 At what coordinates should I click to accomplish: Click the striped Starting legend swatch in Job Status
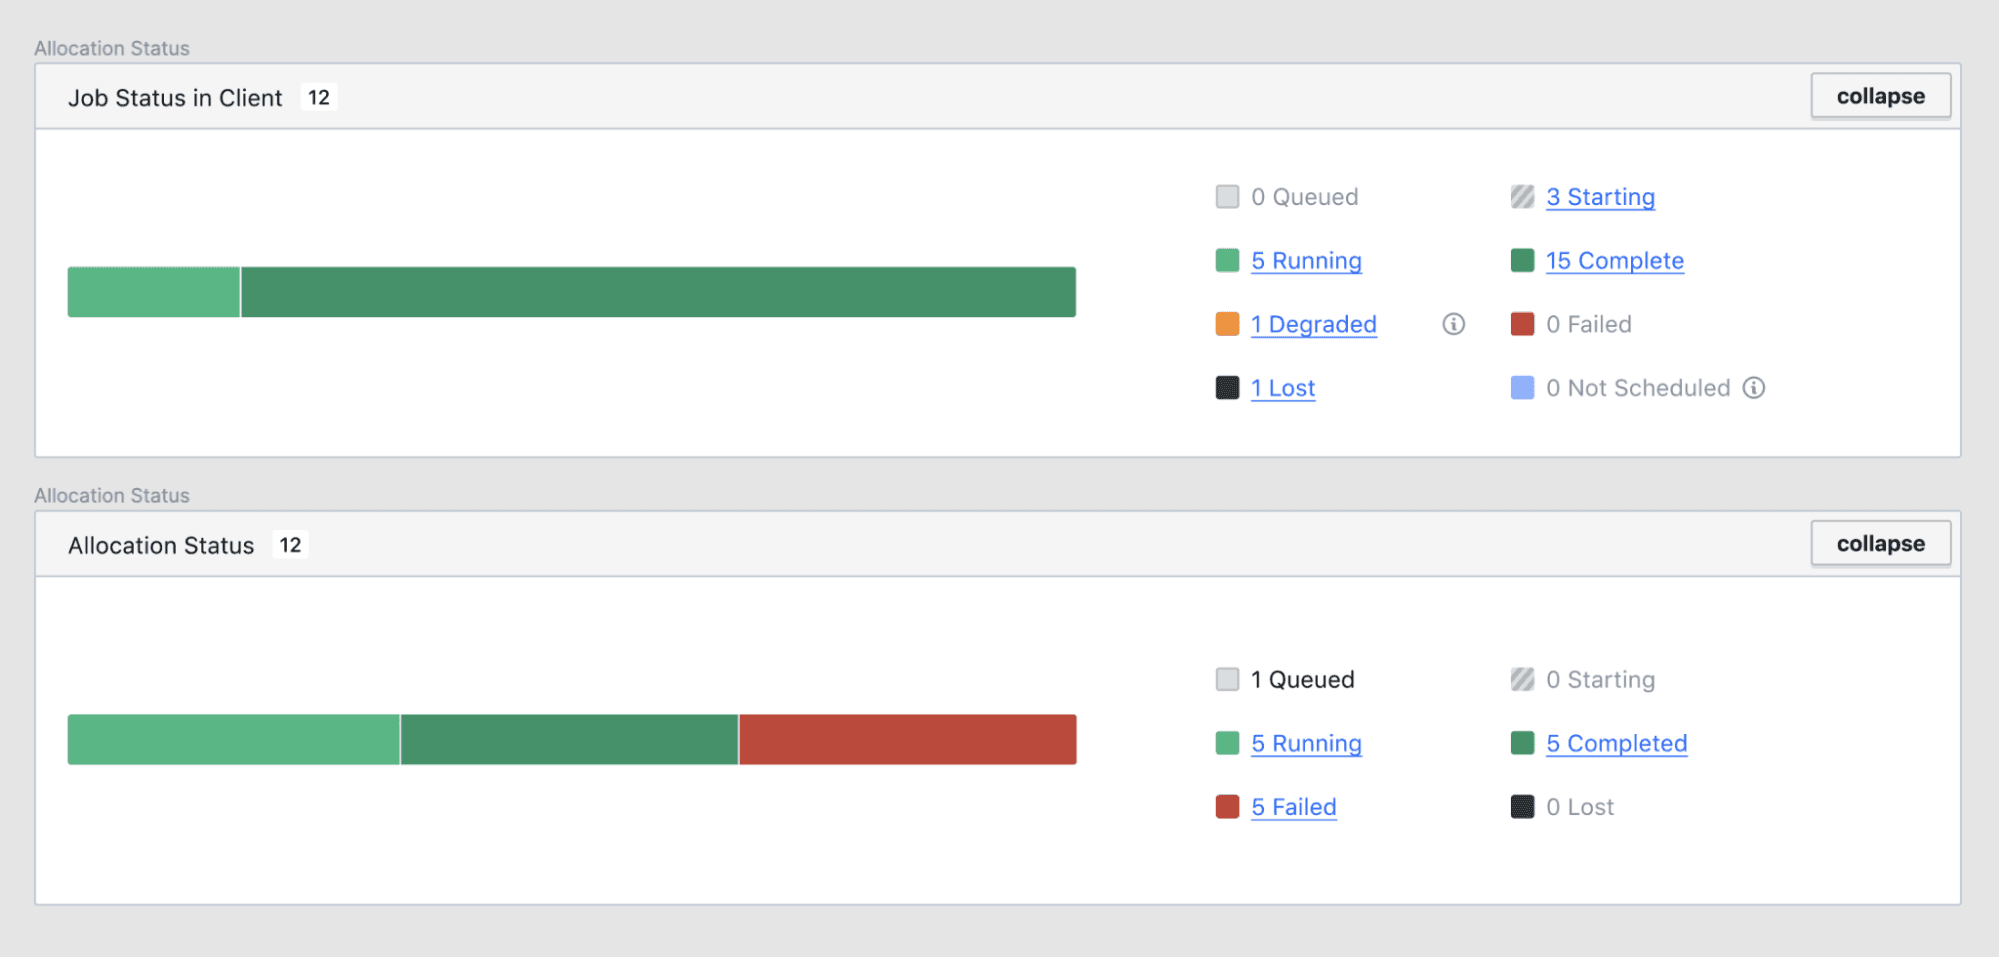pos(1522,197)
